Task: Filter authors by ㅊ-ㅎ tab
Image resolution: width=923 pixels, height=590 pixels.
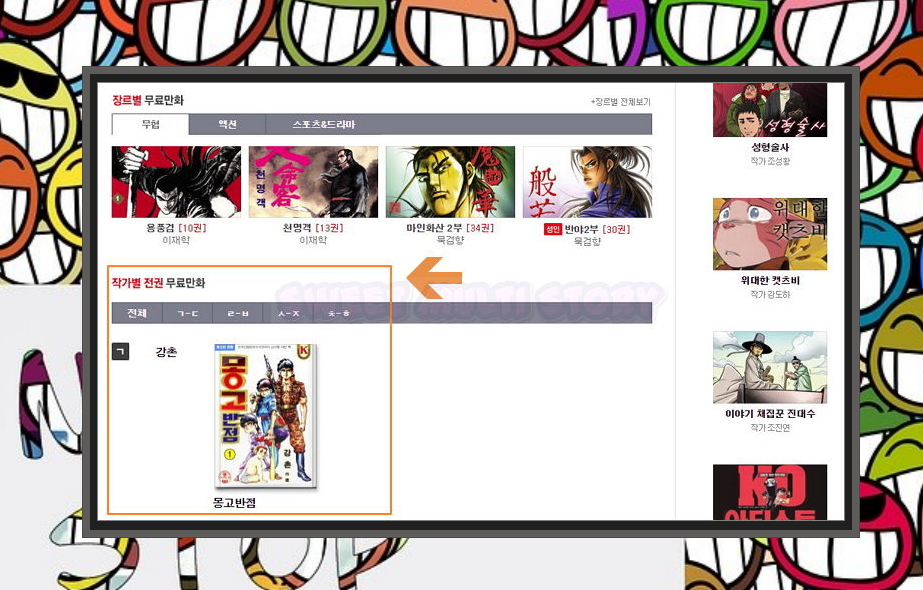Action: coord(339,313)
